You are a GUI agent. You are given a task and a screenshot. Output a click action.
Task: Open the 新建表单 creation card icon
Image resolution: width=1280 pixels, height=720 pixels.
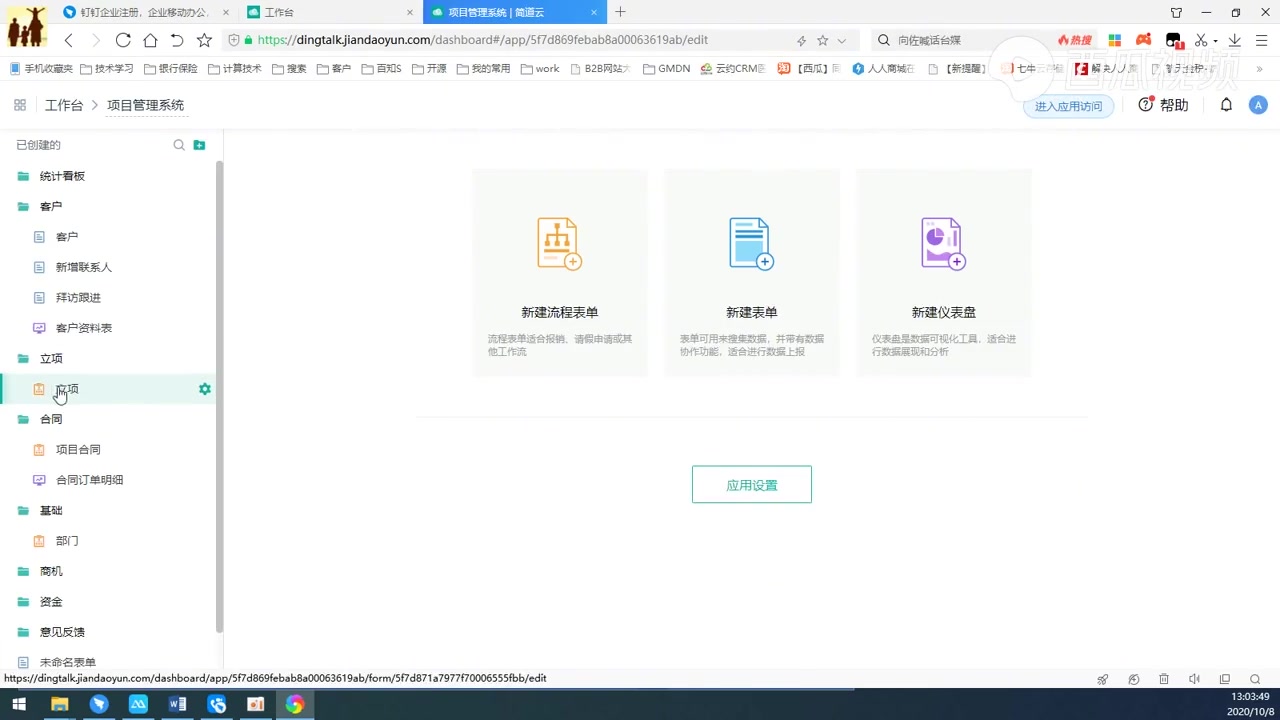click(751, 243)
